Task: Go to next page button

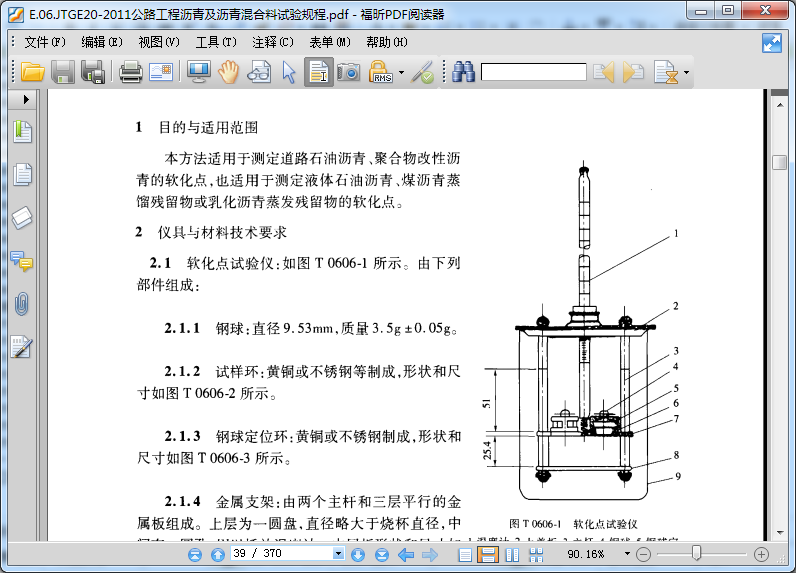Action: tap(357, 554)
